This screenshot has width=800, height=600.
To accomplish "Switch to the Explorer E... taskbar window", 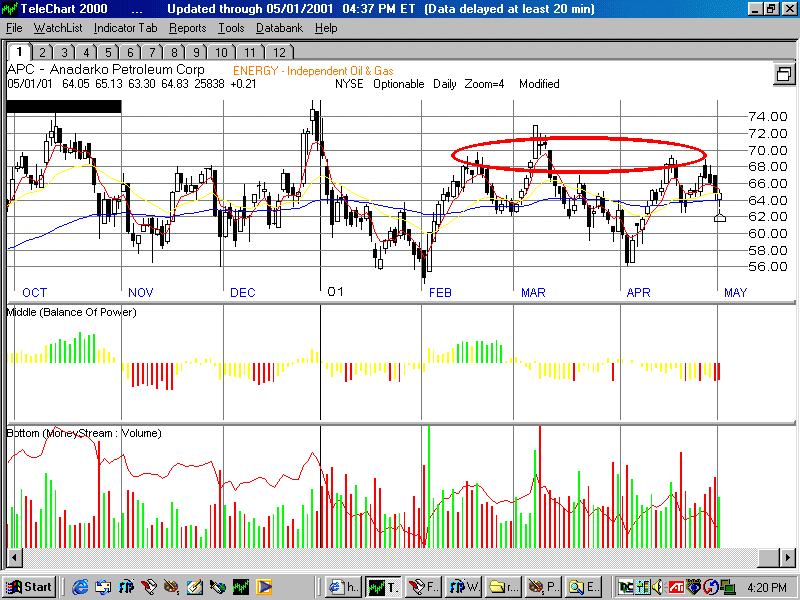I will coord(583,587).
